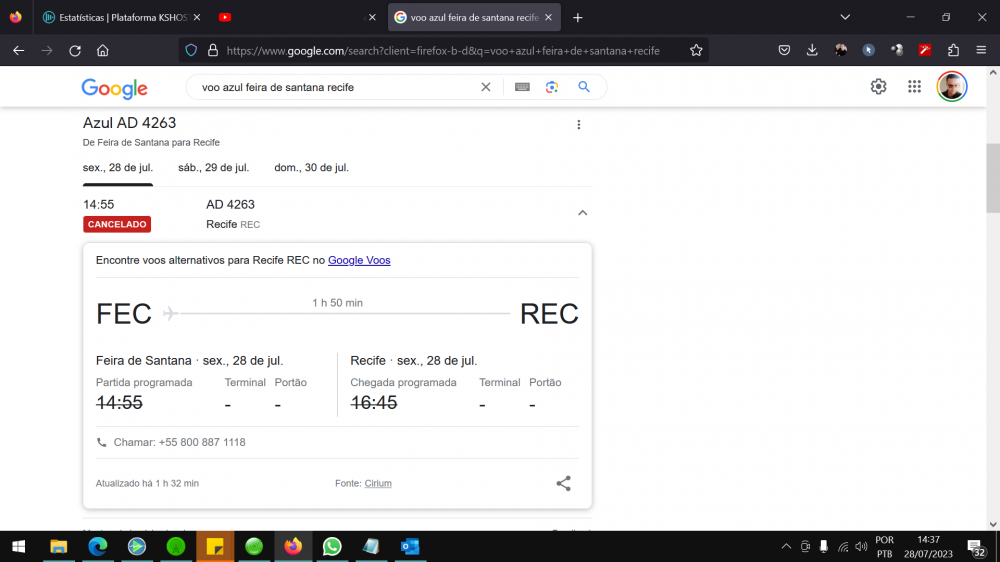Close the voo azul Google search tab

click(x=548, y=18)
